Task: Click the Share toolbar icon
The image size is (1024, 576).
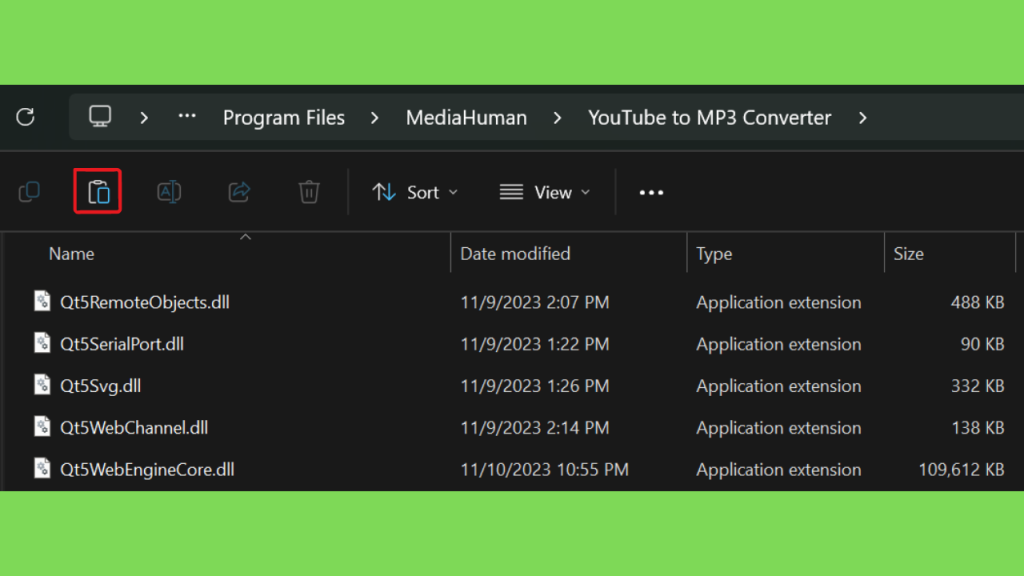Action: (x=239, y=192)
